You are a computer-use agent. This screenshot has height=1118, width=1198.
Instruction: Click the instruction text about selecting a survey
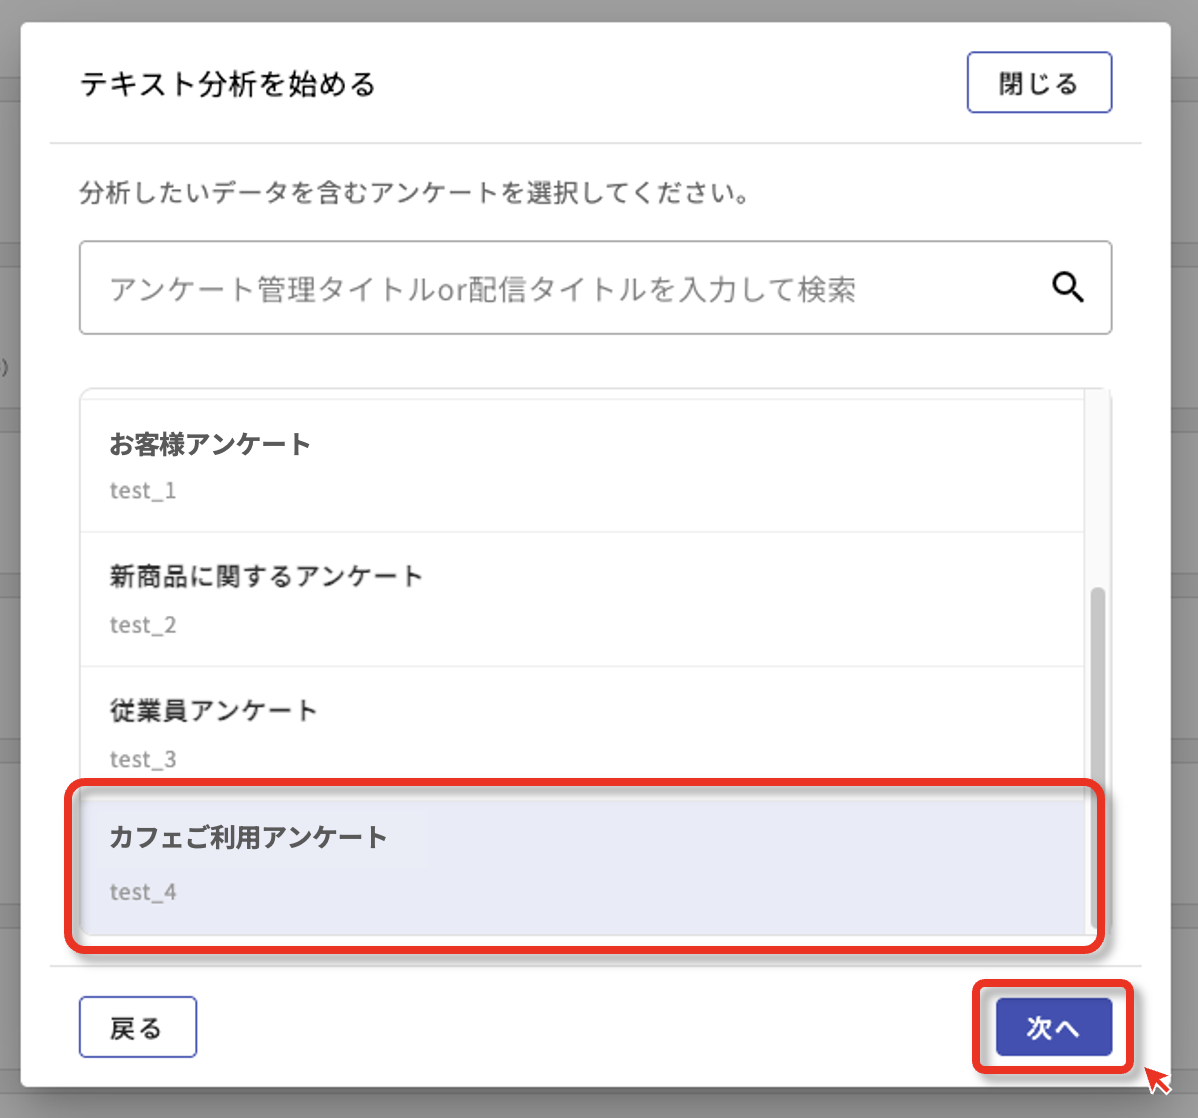click(415, 192)
